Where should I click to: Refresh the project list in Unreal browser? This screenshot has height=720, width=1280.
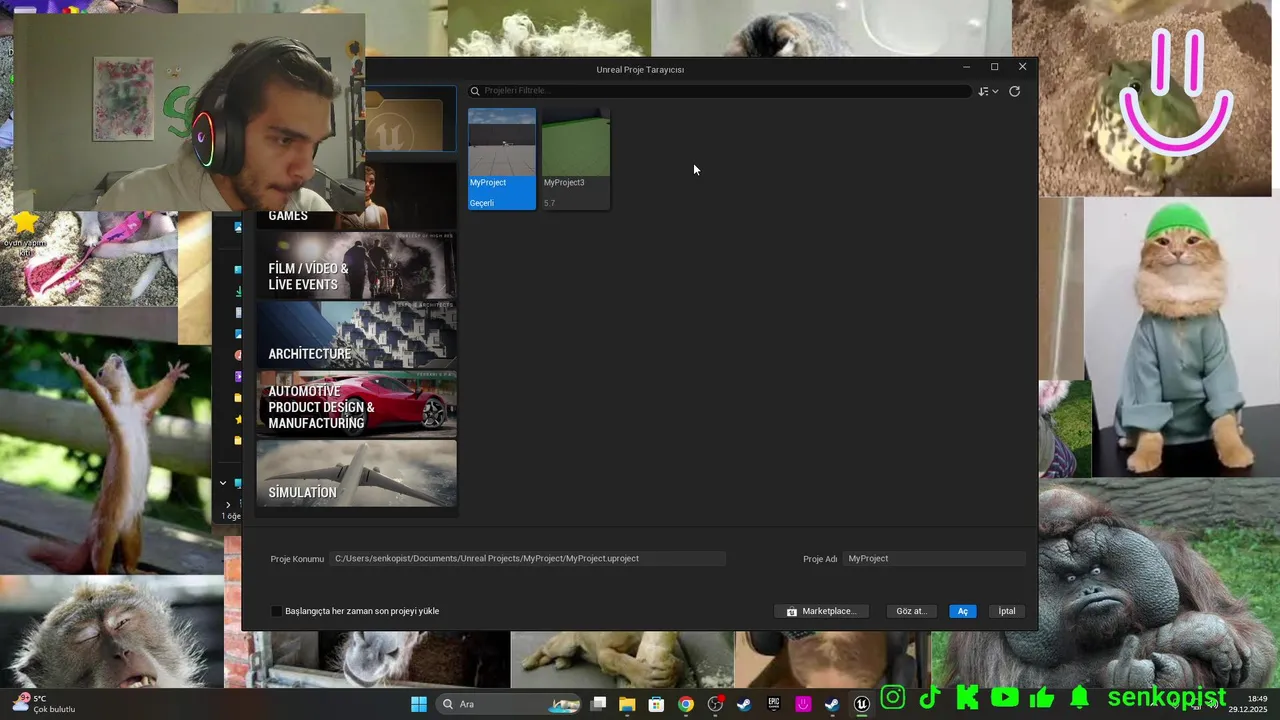tap(1014, 91)
